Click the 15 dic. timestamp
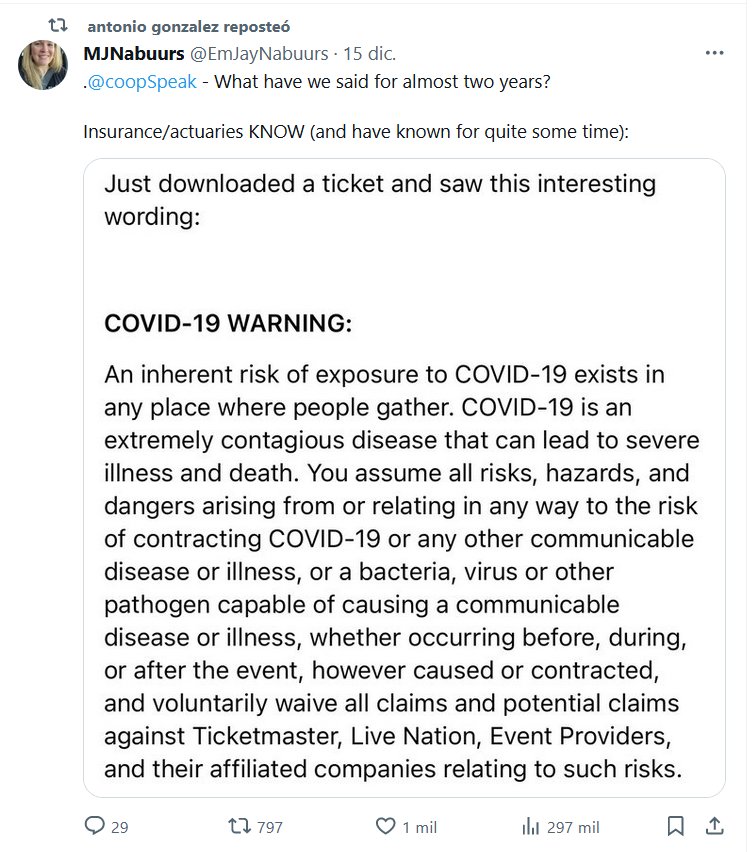Screen dimensions: 754x852 pos(370,53)
